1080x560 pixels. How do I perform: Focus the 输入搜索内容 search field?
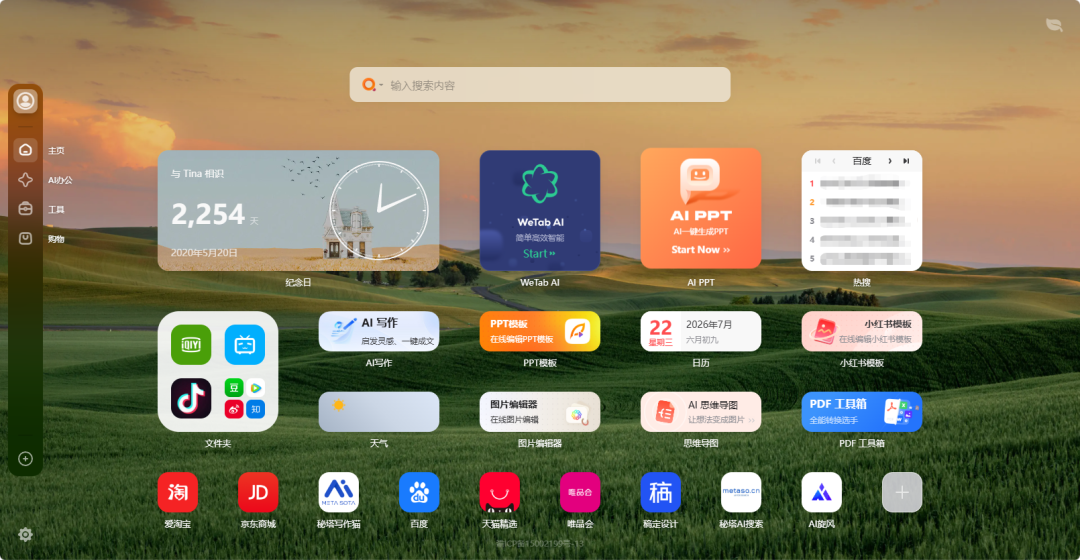[540, 85]
